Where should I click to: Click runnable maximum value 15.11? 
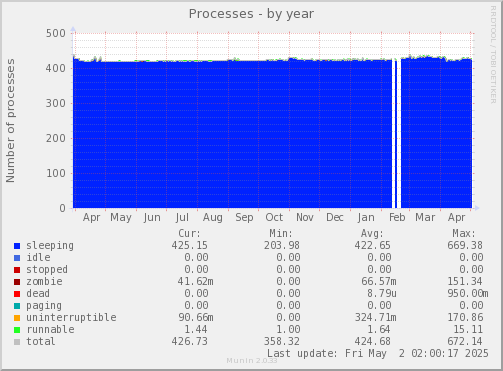click(468, 329)
